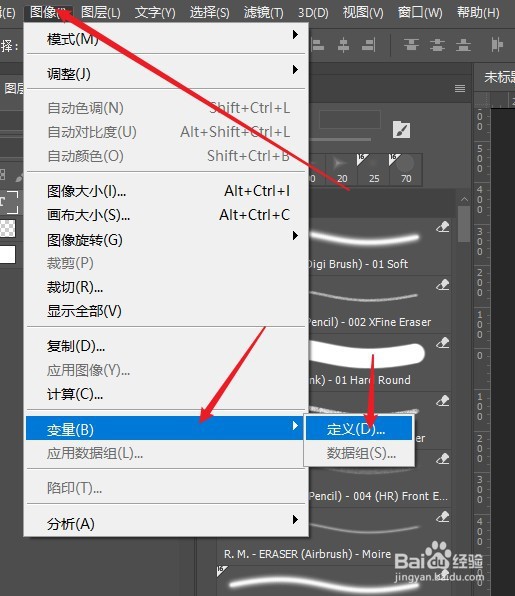515x596 pixels.
Task: Expand the 分析(A) submenu arrow
Action: click(x=295, y=520)
